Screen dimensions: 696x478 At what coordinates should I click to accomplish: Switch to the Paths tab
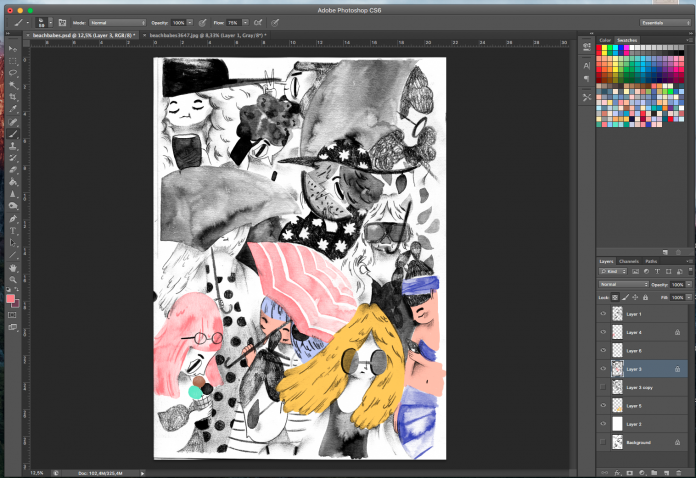click(x=651, y=261)
